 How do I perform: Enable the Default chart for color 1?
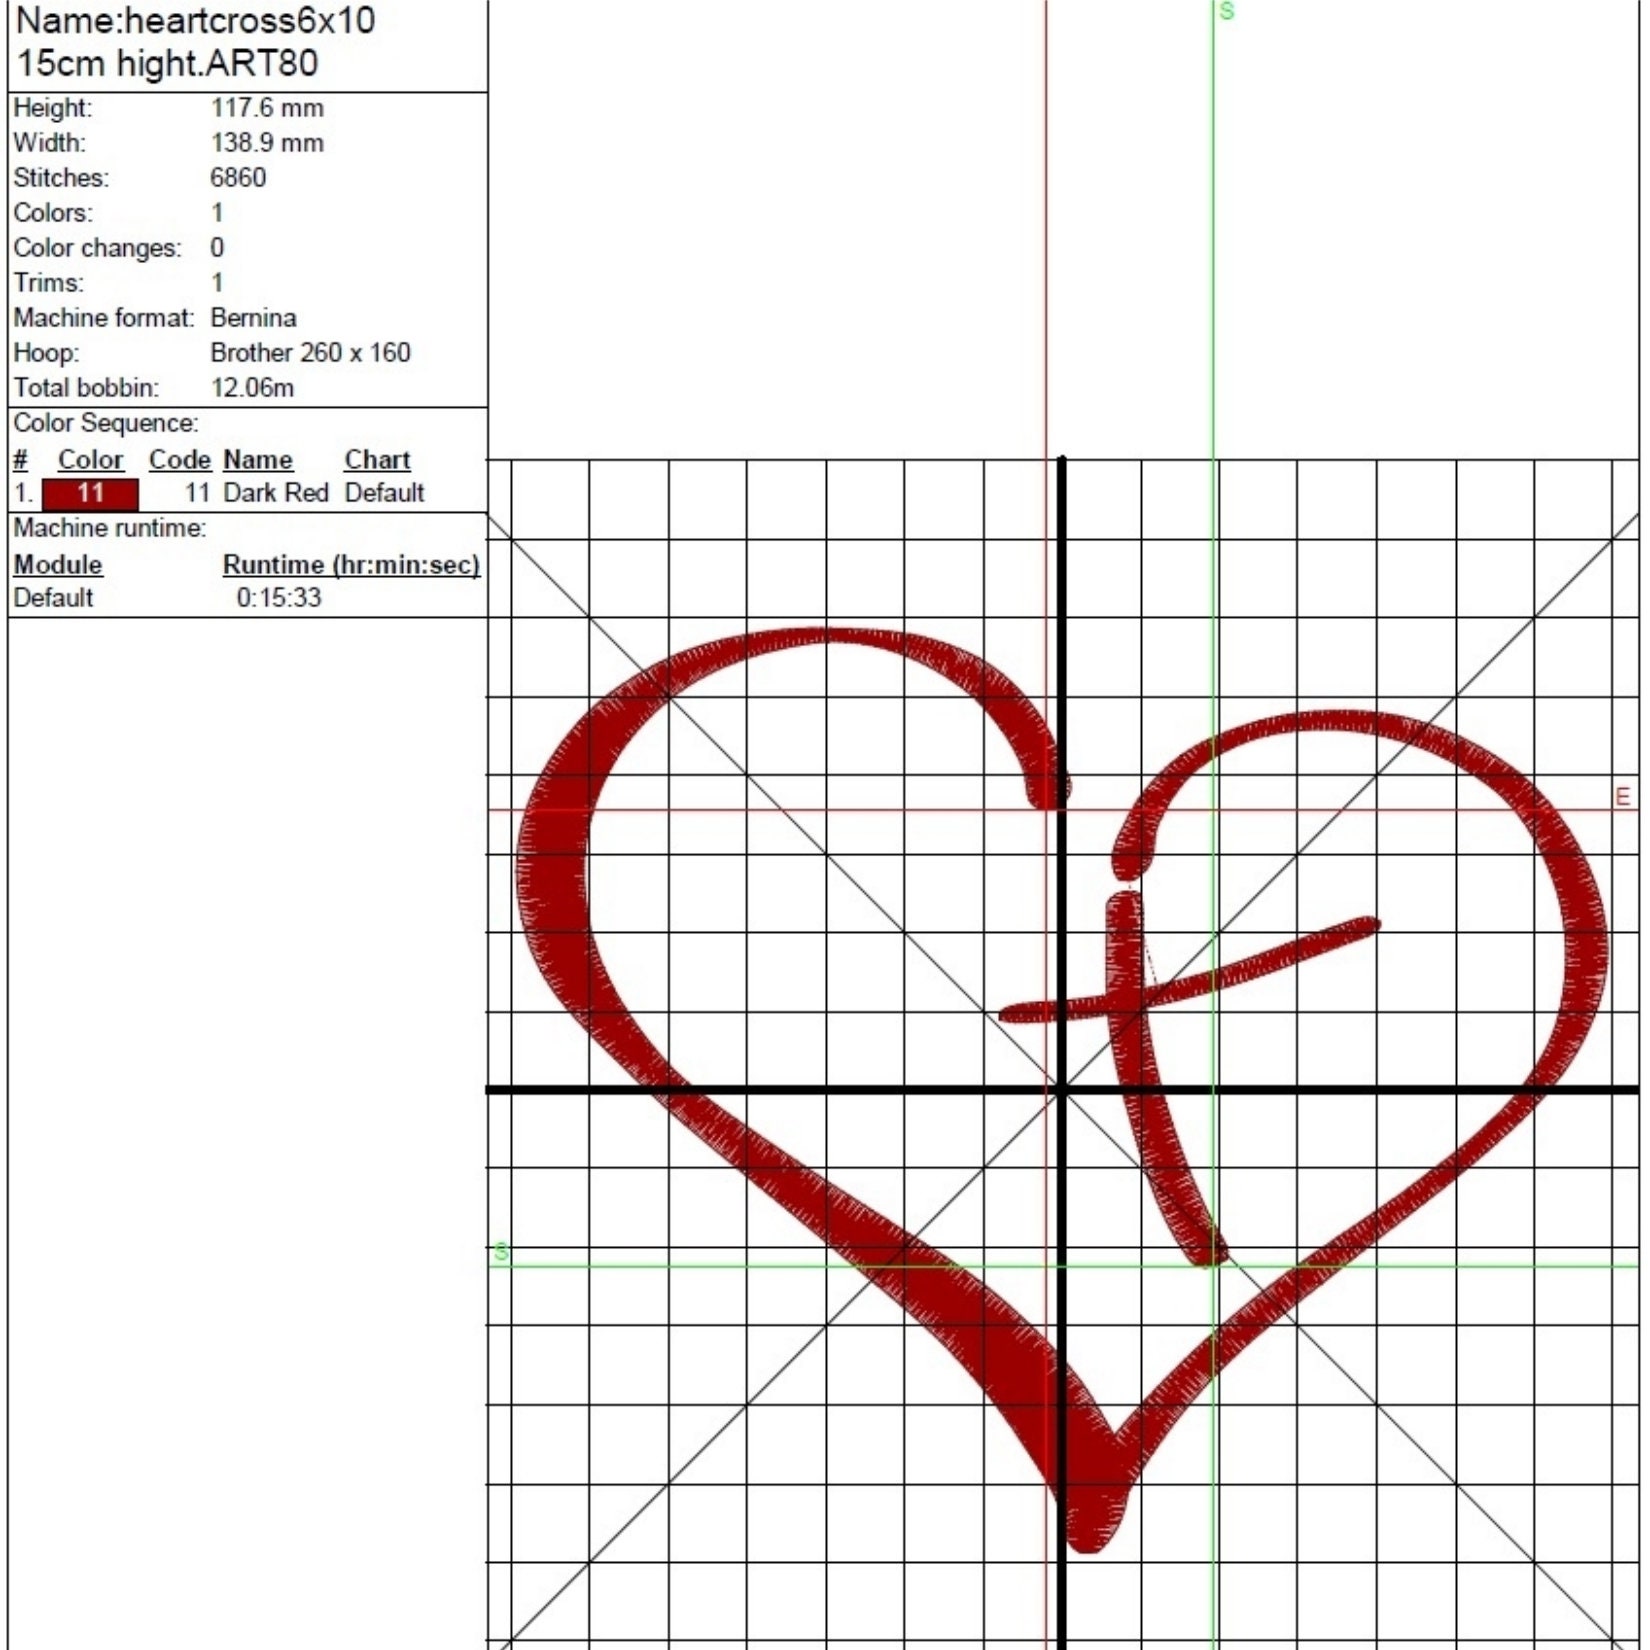tap(385, 493)
